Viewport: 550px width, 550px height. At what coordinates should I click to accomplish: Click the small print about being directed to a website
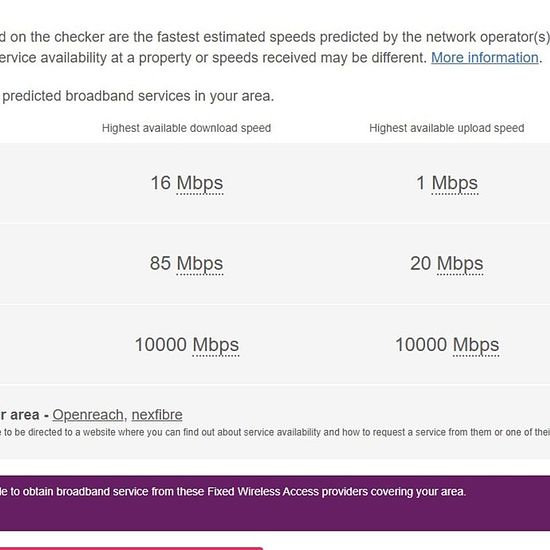pyautogui.click(x=275, y=432)
